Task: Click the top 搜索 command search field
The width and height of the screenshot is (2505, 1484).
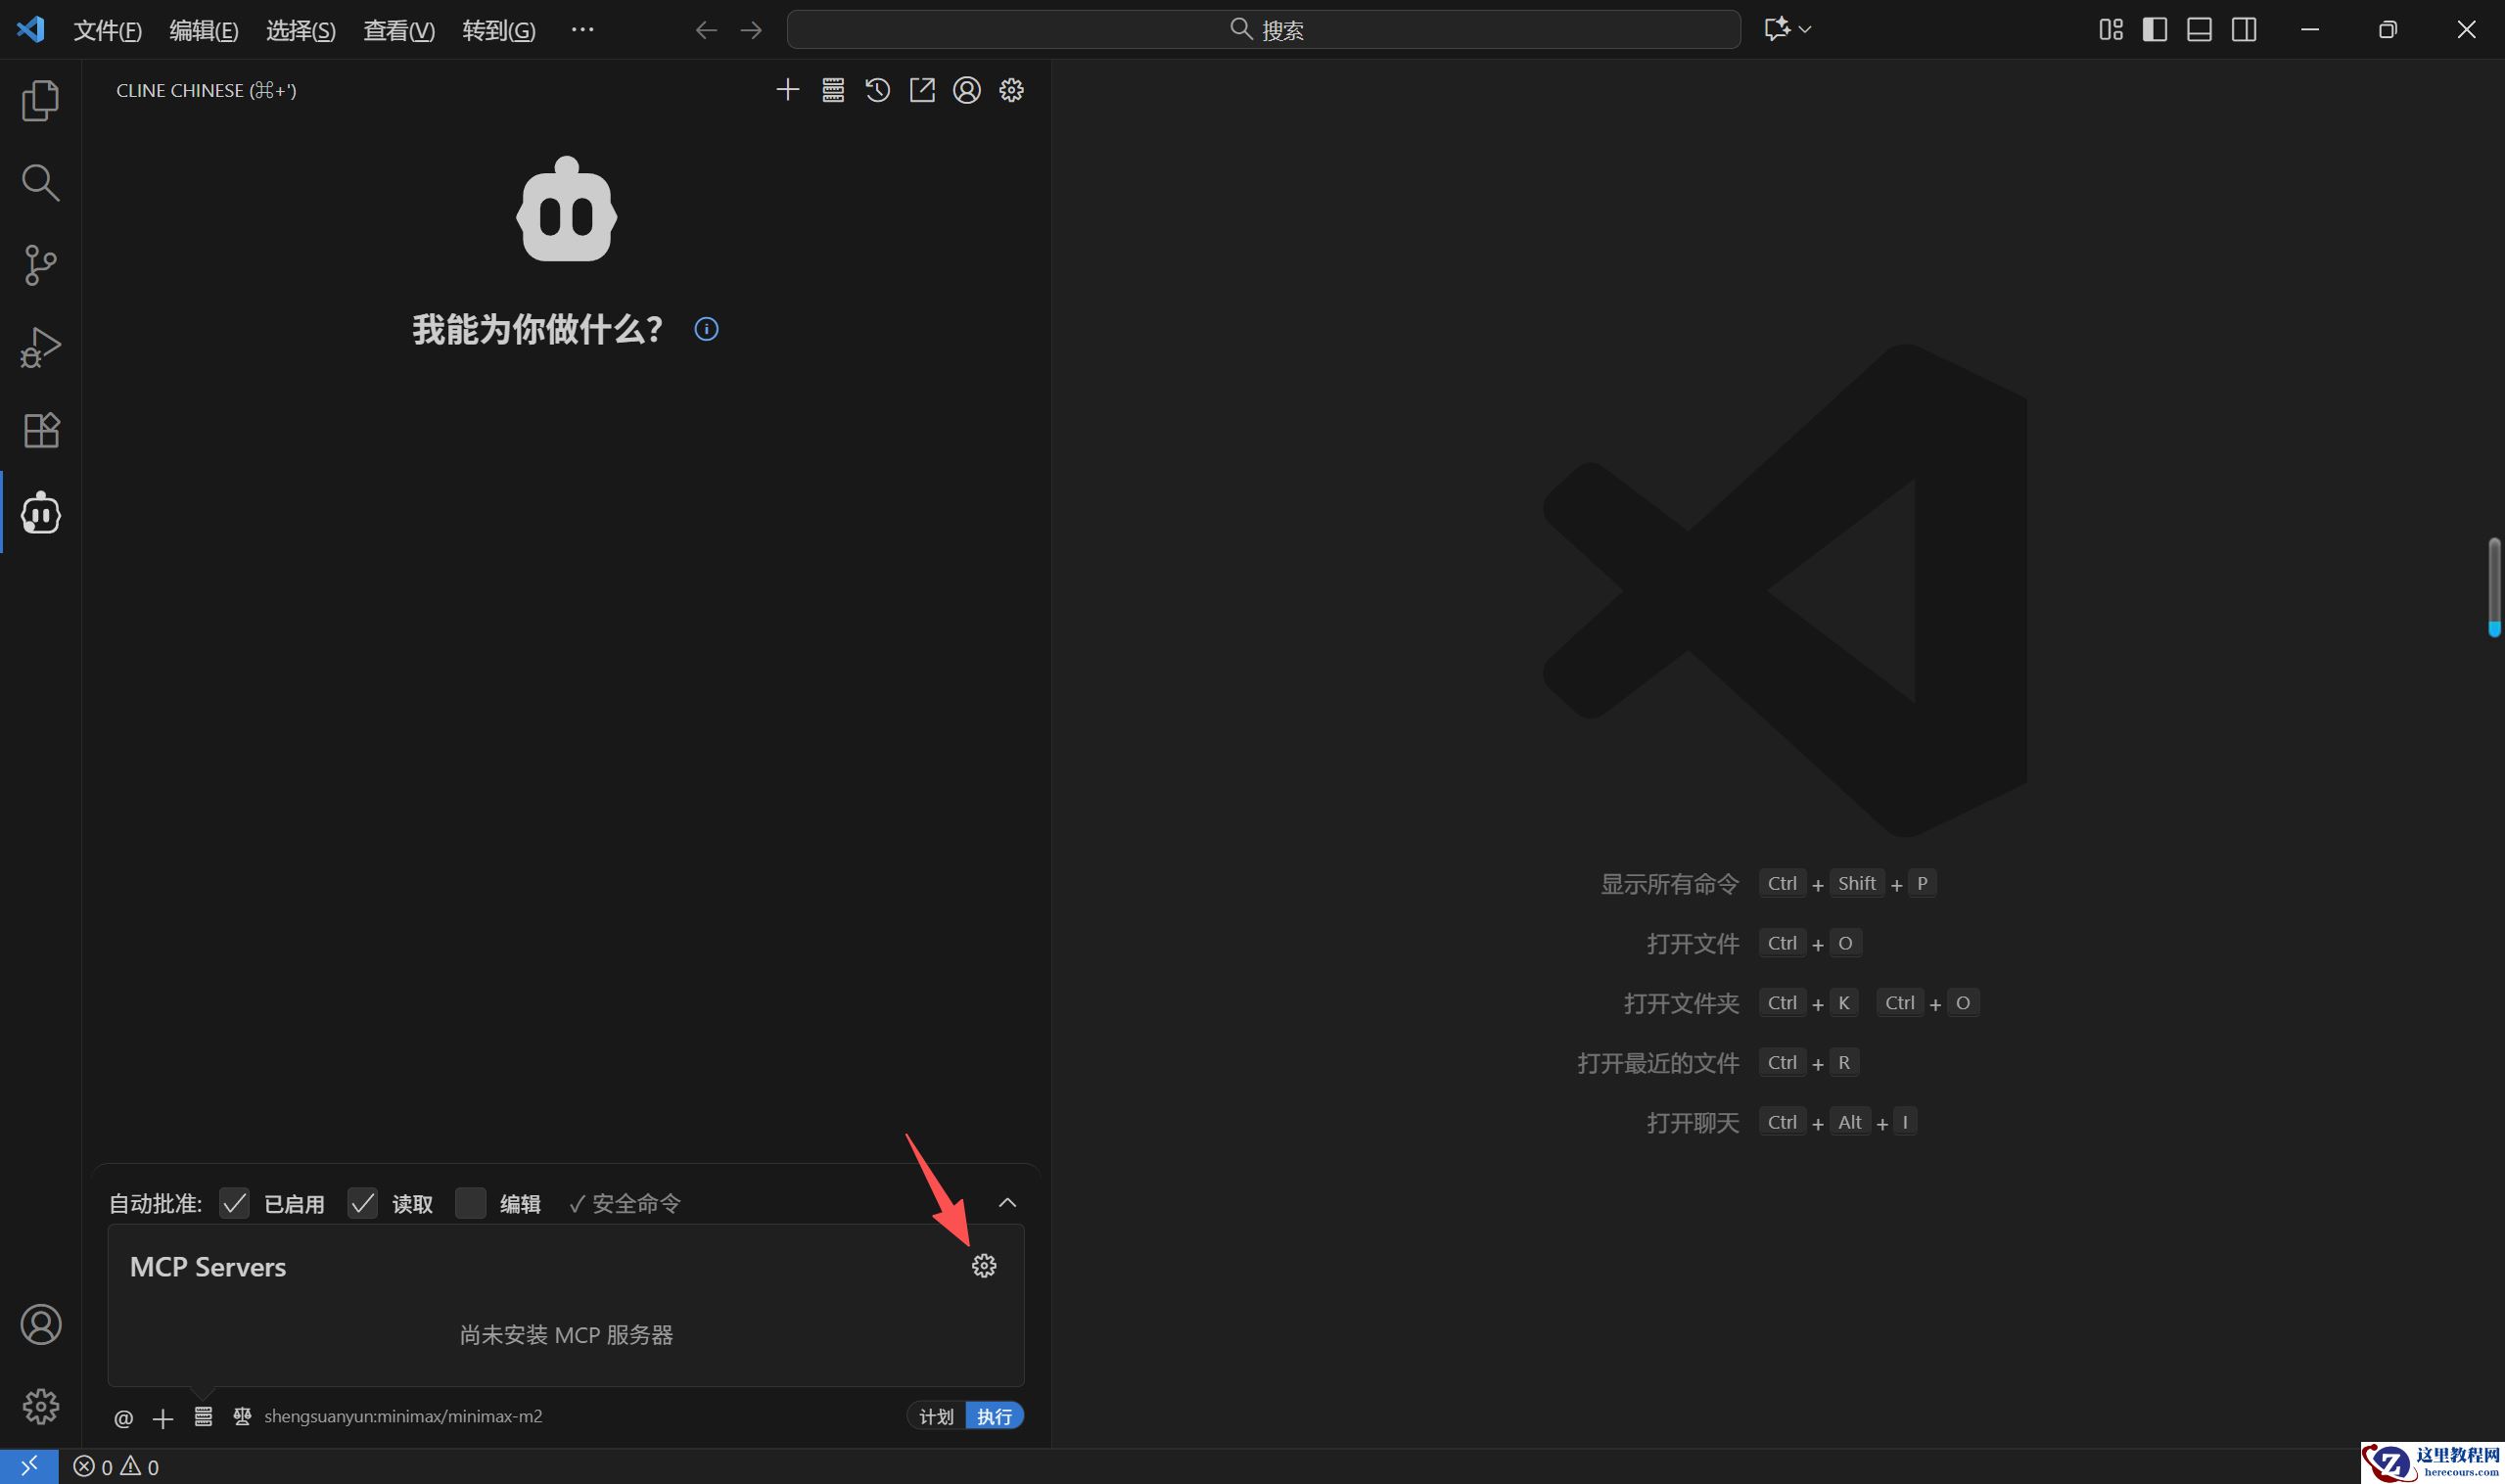Action: pos(1263,30)
